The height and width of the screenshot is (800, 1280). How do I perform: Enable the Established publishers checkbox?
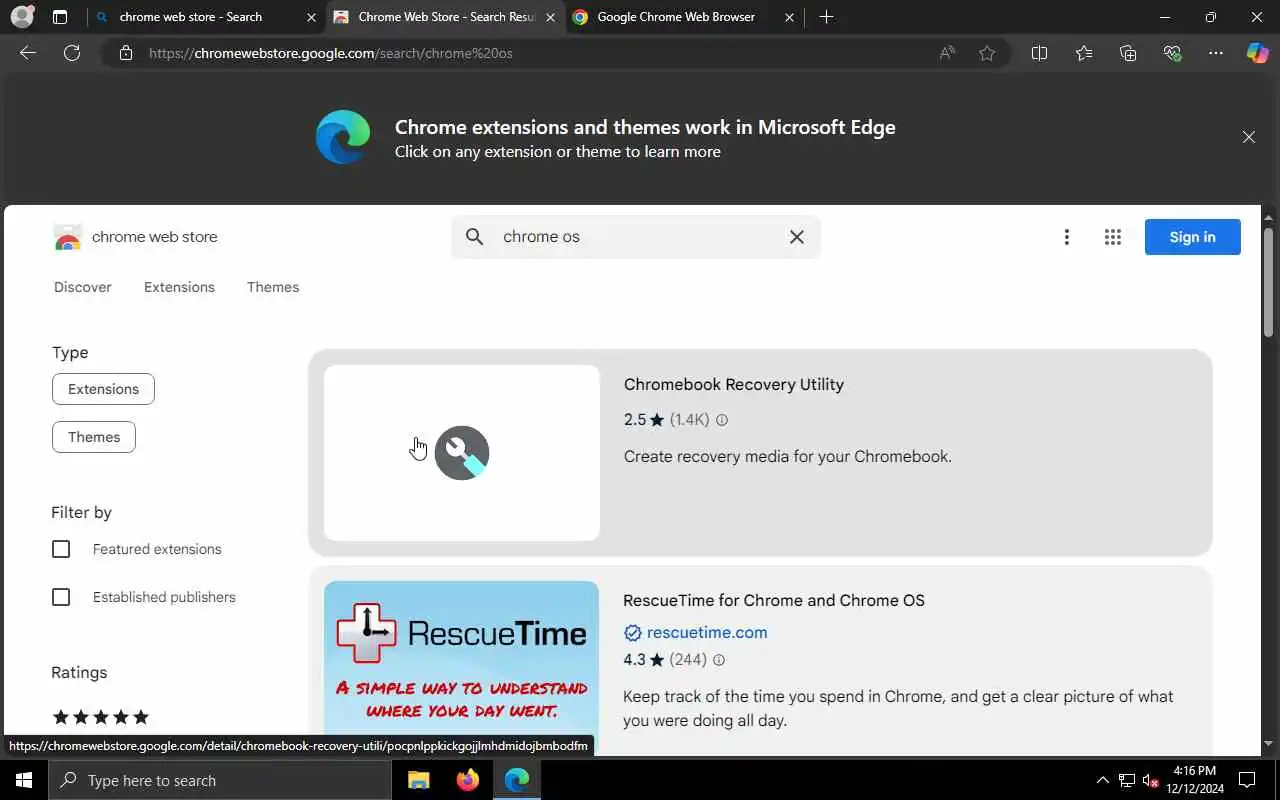point(61,597)
